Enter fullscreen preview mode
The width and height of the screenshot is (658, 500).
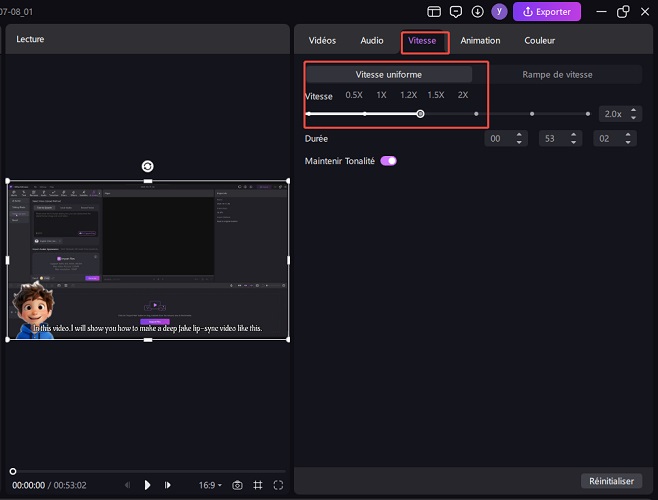[278, 485]
